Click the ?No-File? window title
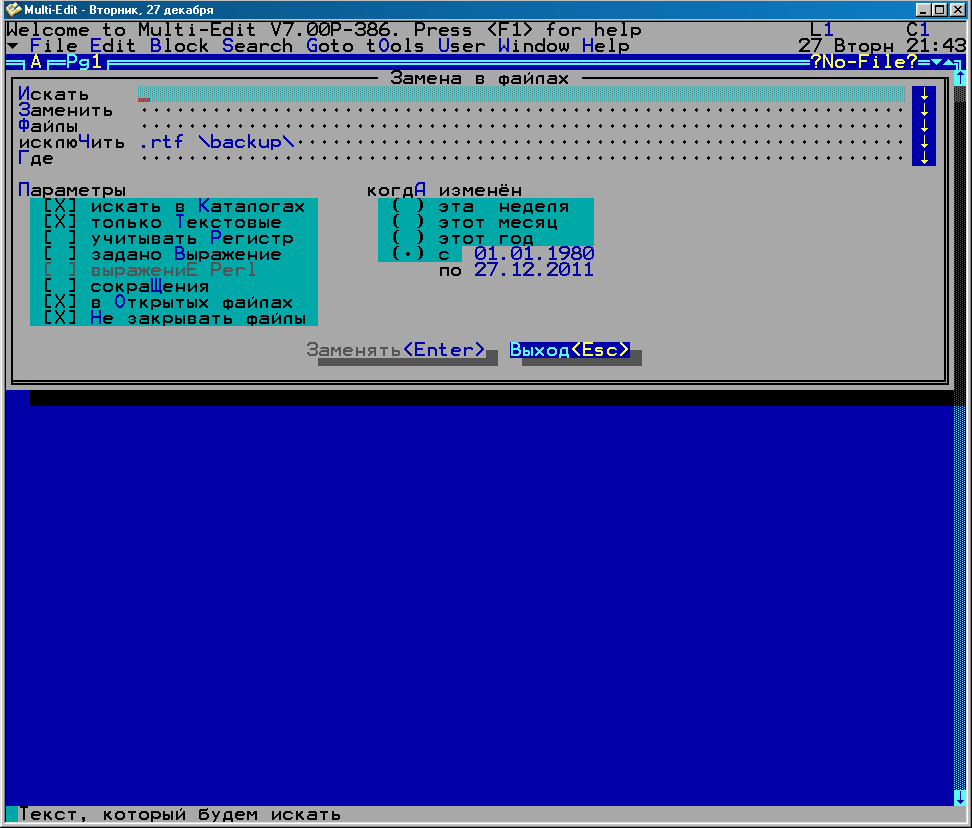 864,62
